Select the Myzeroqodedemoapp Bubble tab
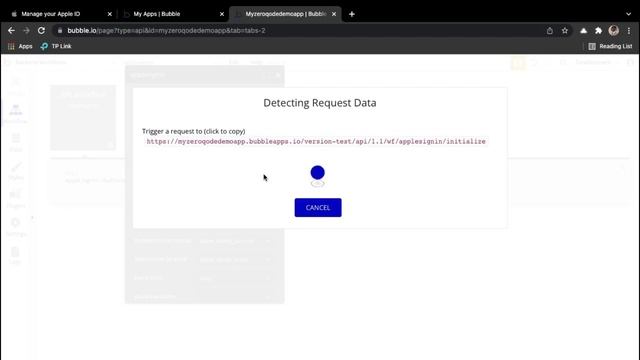This screenshot has width=640, height=360. click(286, 14)
